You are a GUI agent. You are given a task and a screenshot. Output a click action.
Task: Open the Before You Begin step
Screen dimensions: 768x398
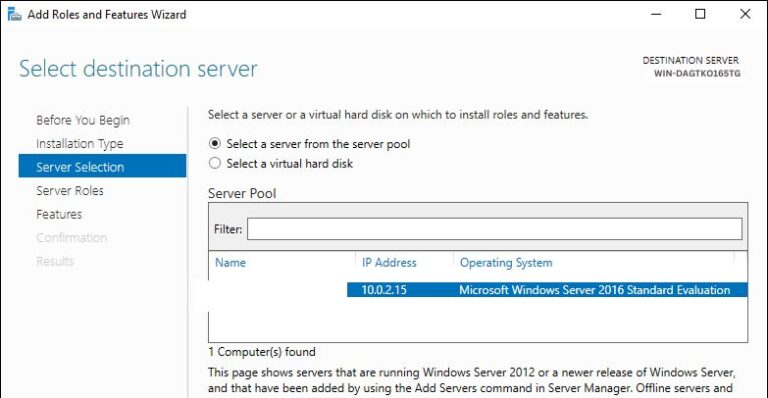tap(83, 120)
